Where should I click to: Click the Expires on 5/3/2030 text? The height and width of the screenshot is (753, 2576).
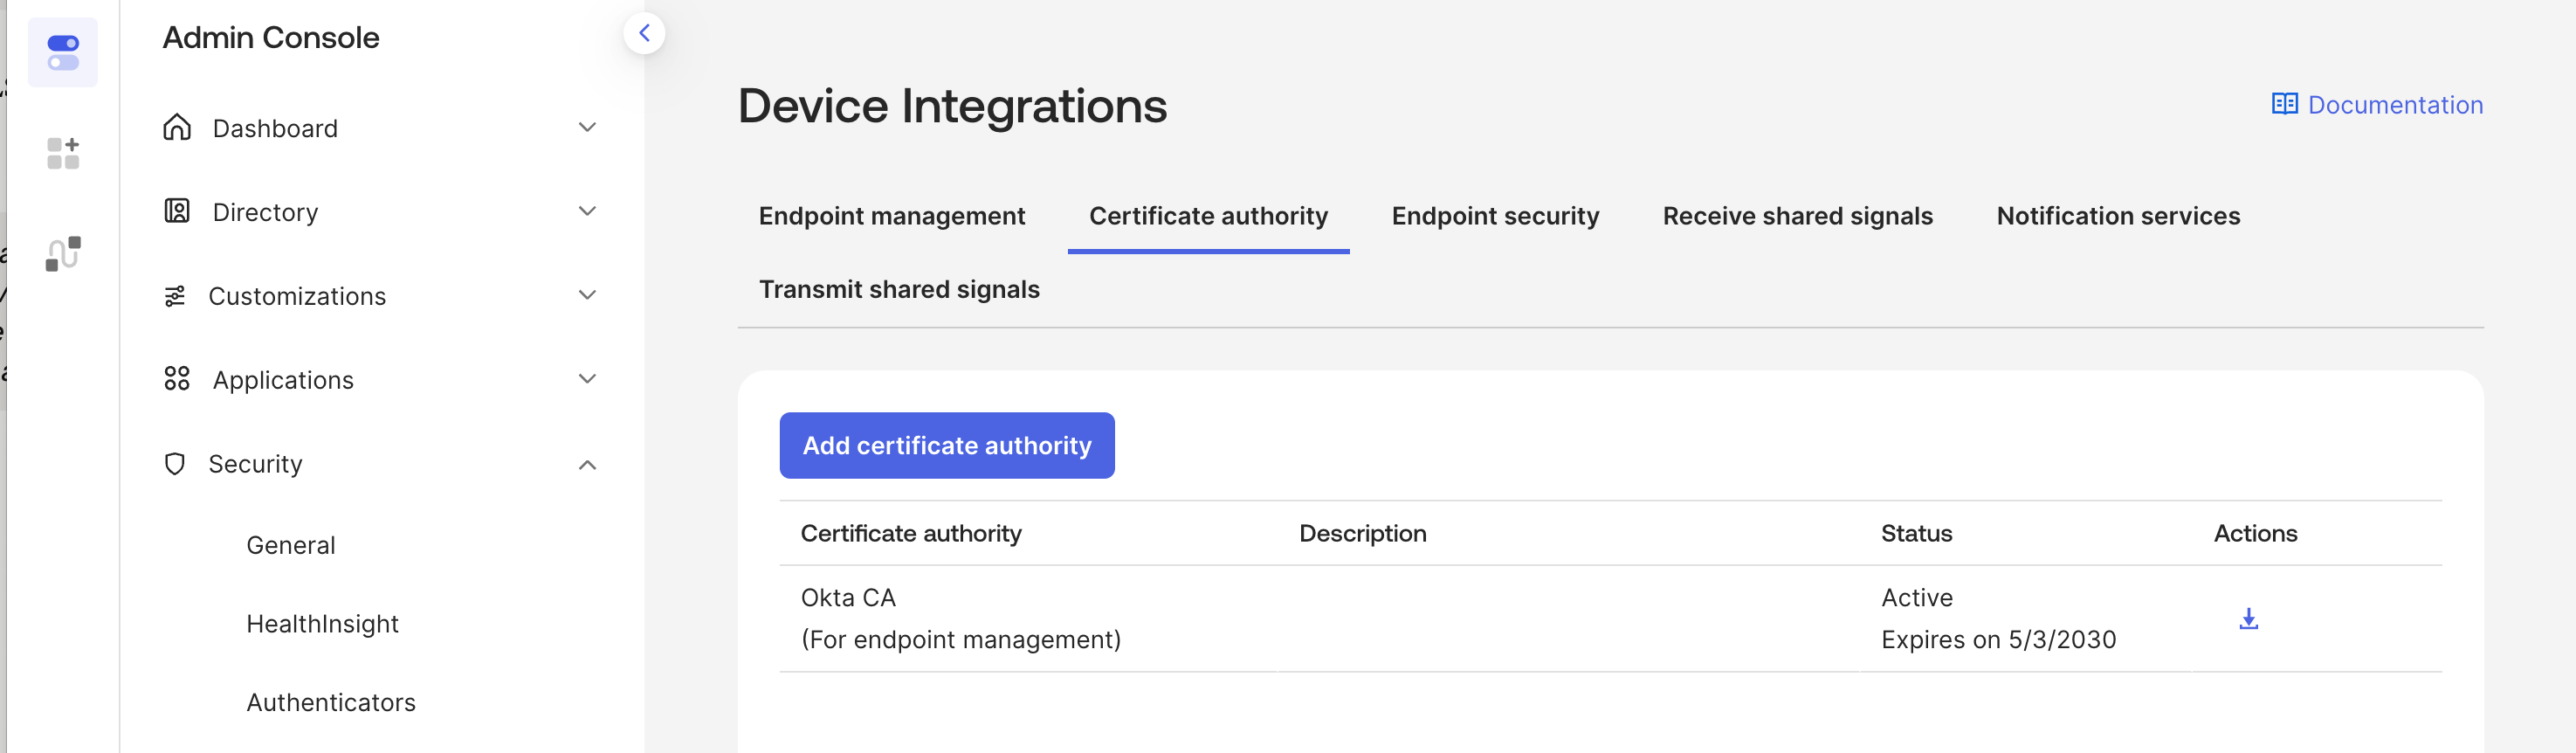(x=1998, y=639)
